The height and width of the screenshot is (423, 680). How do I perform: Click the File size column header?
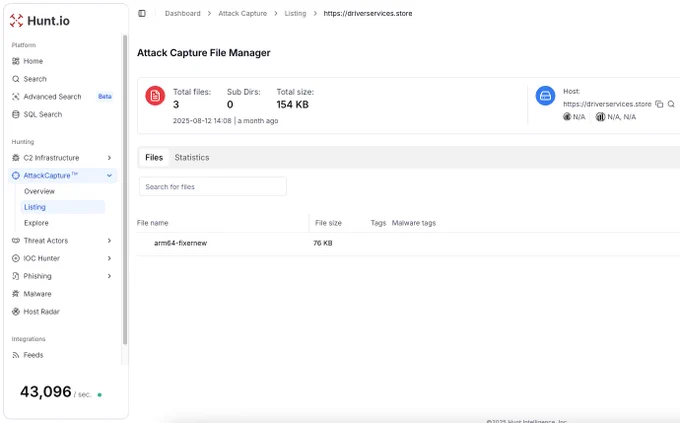[328, 223]
